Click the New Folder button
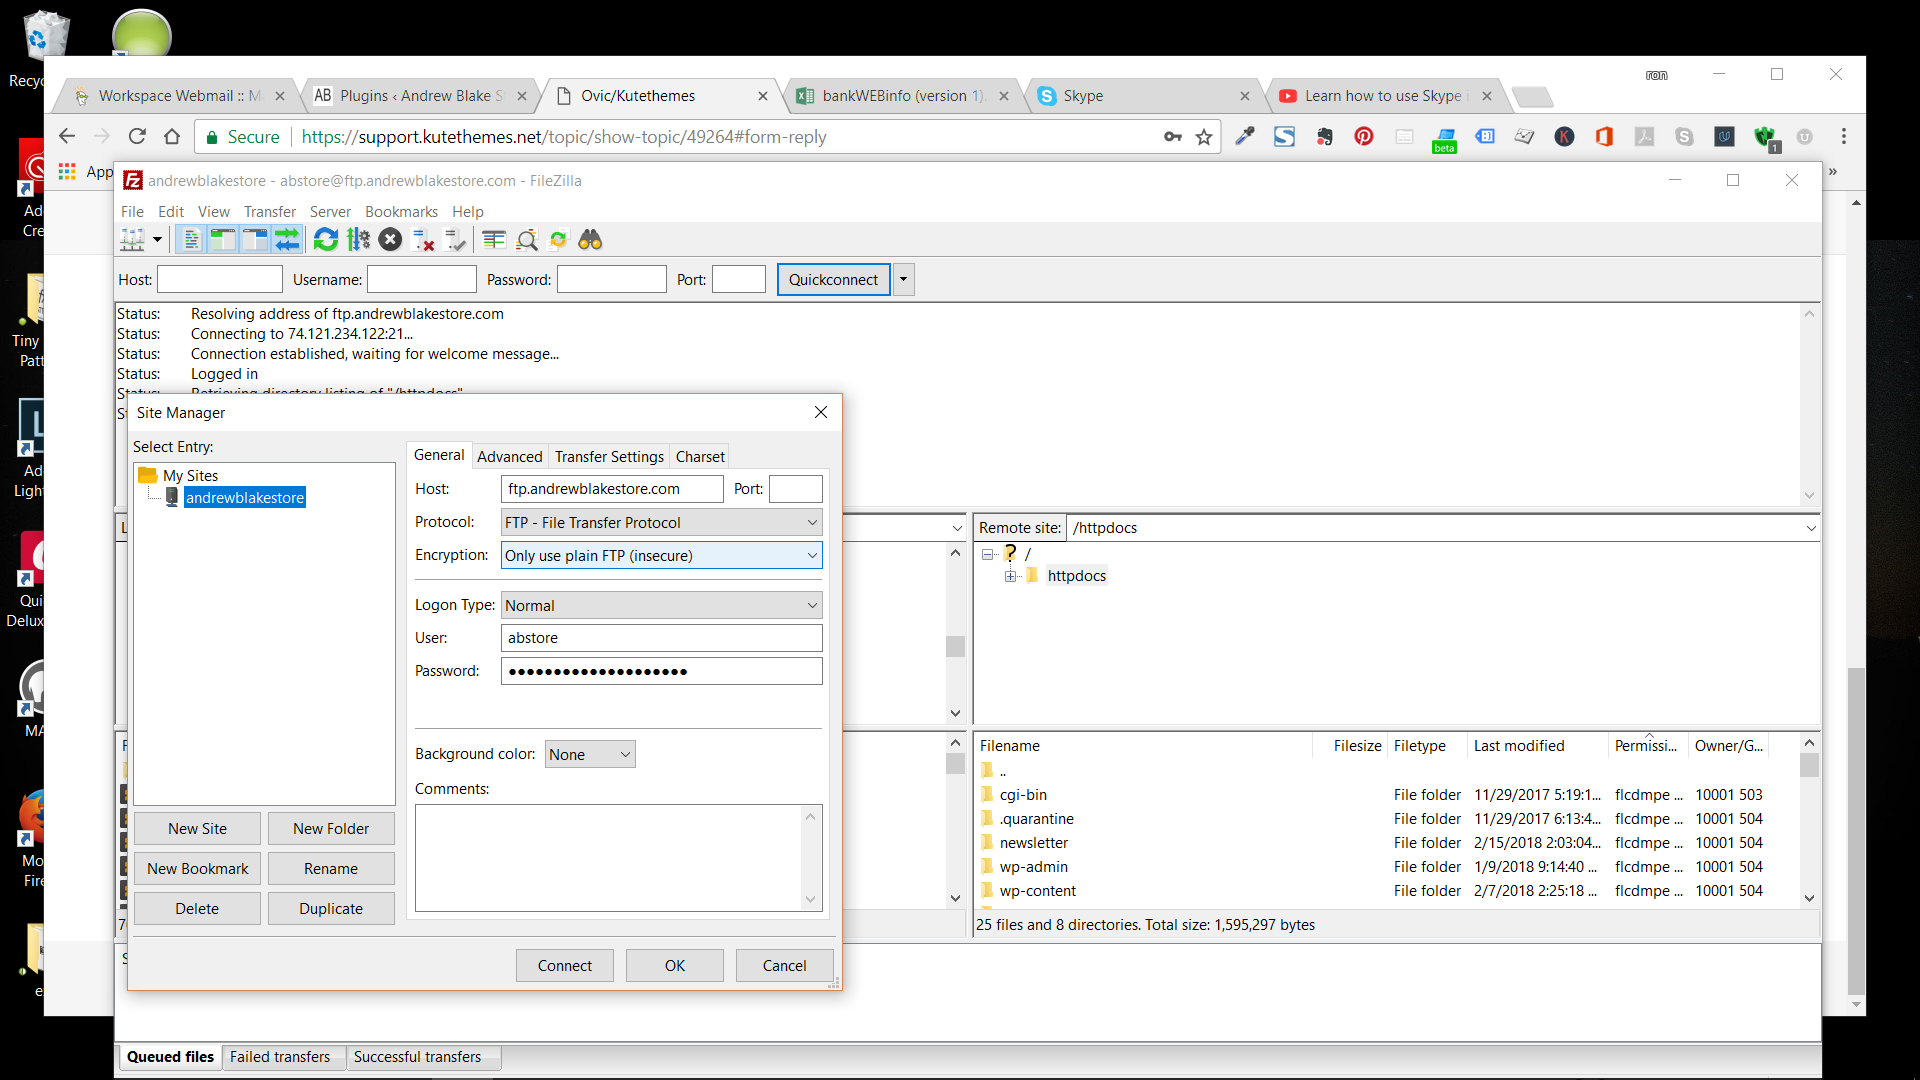Image resolution: width=1920 pixels, height=1080 pixels. (x=331, y=829)
